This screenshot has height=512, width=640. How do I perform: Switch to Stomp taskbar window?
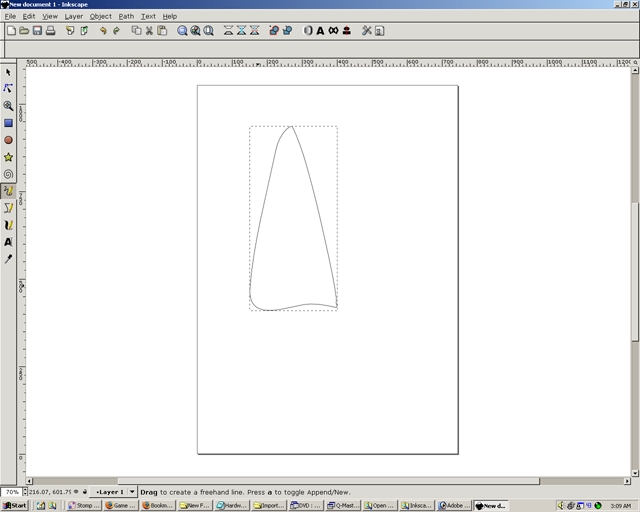click(x=84, y=505)
